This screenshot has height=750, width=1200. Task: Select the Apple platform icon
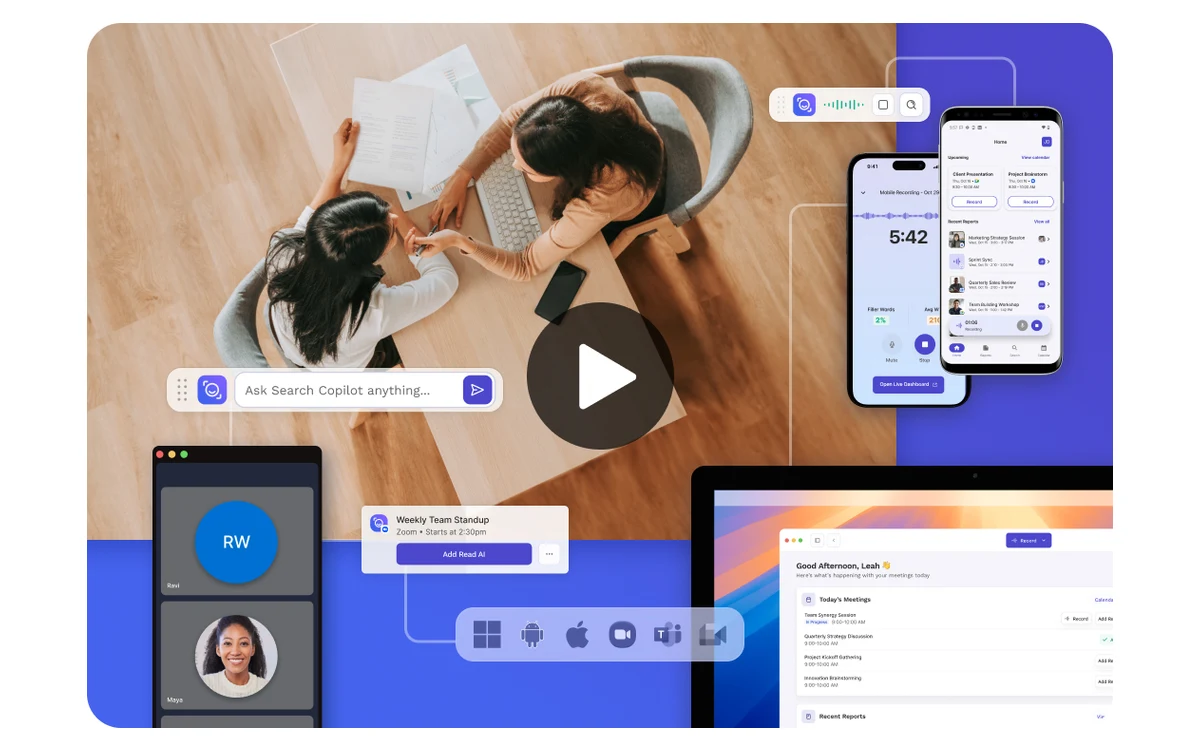coord(577,634)
